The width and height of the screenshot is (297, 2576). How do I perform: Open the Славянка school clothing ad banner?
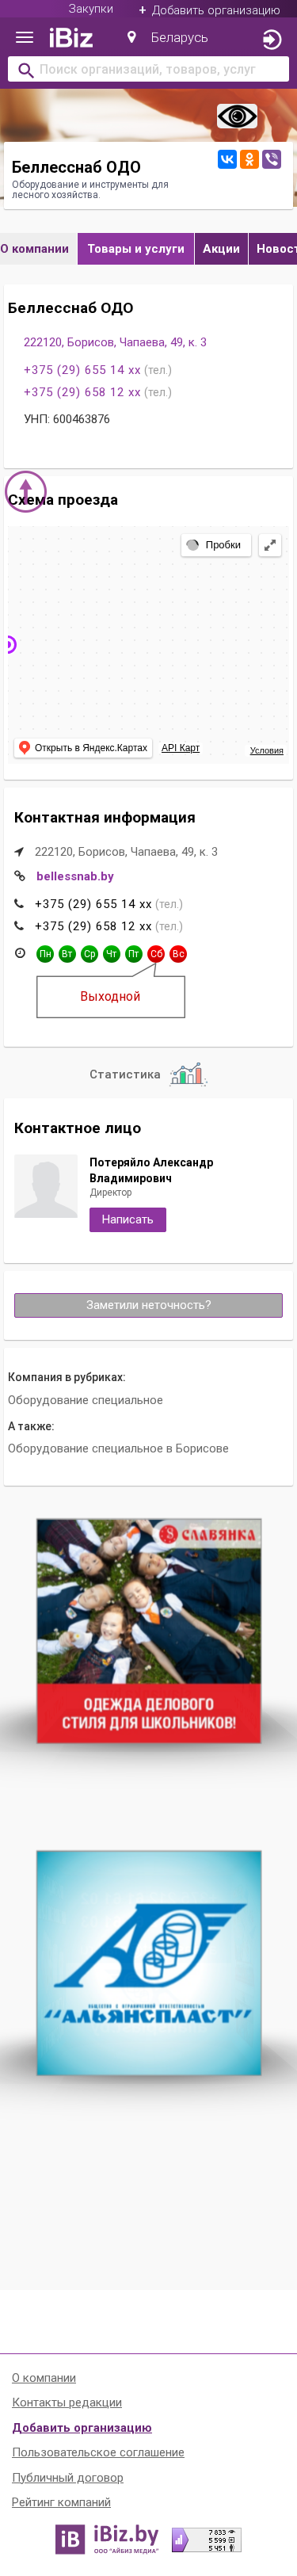pos(149,1630)
